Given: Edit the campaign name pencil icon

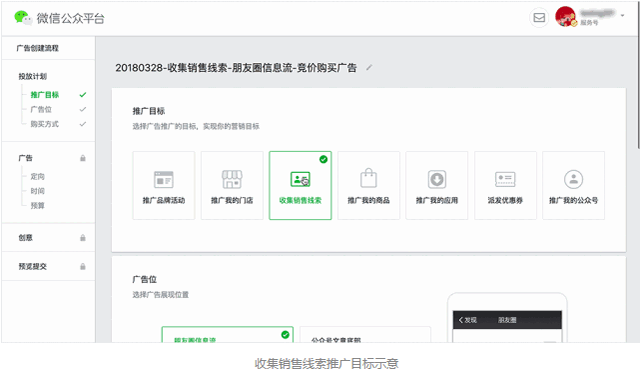Looking at the screenshot, I should coord(369,68).
